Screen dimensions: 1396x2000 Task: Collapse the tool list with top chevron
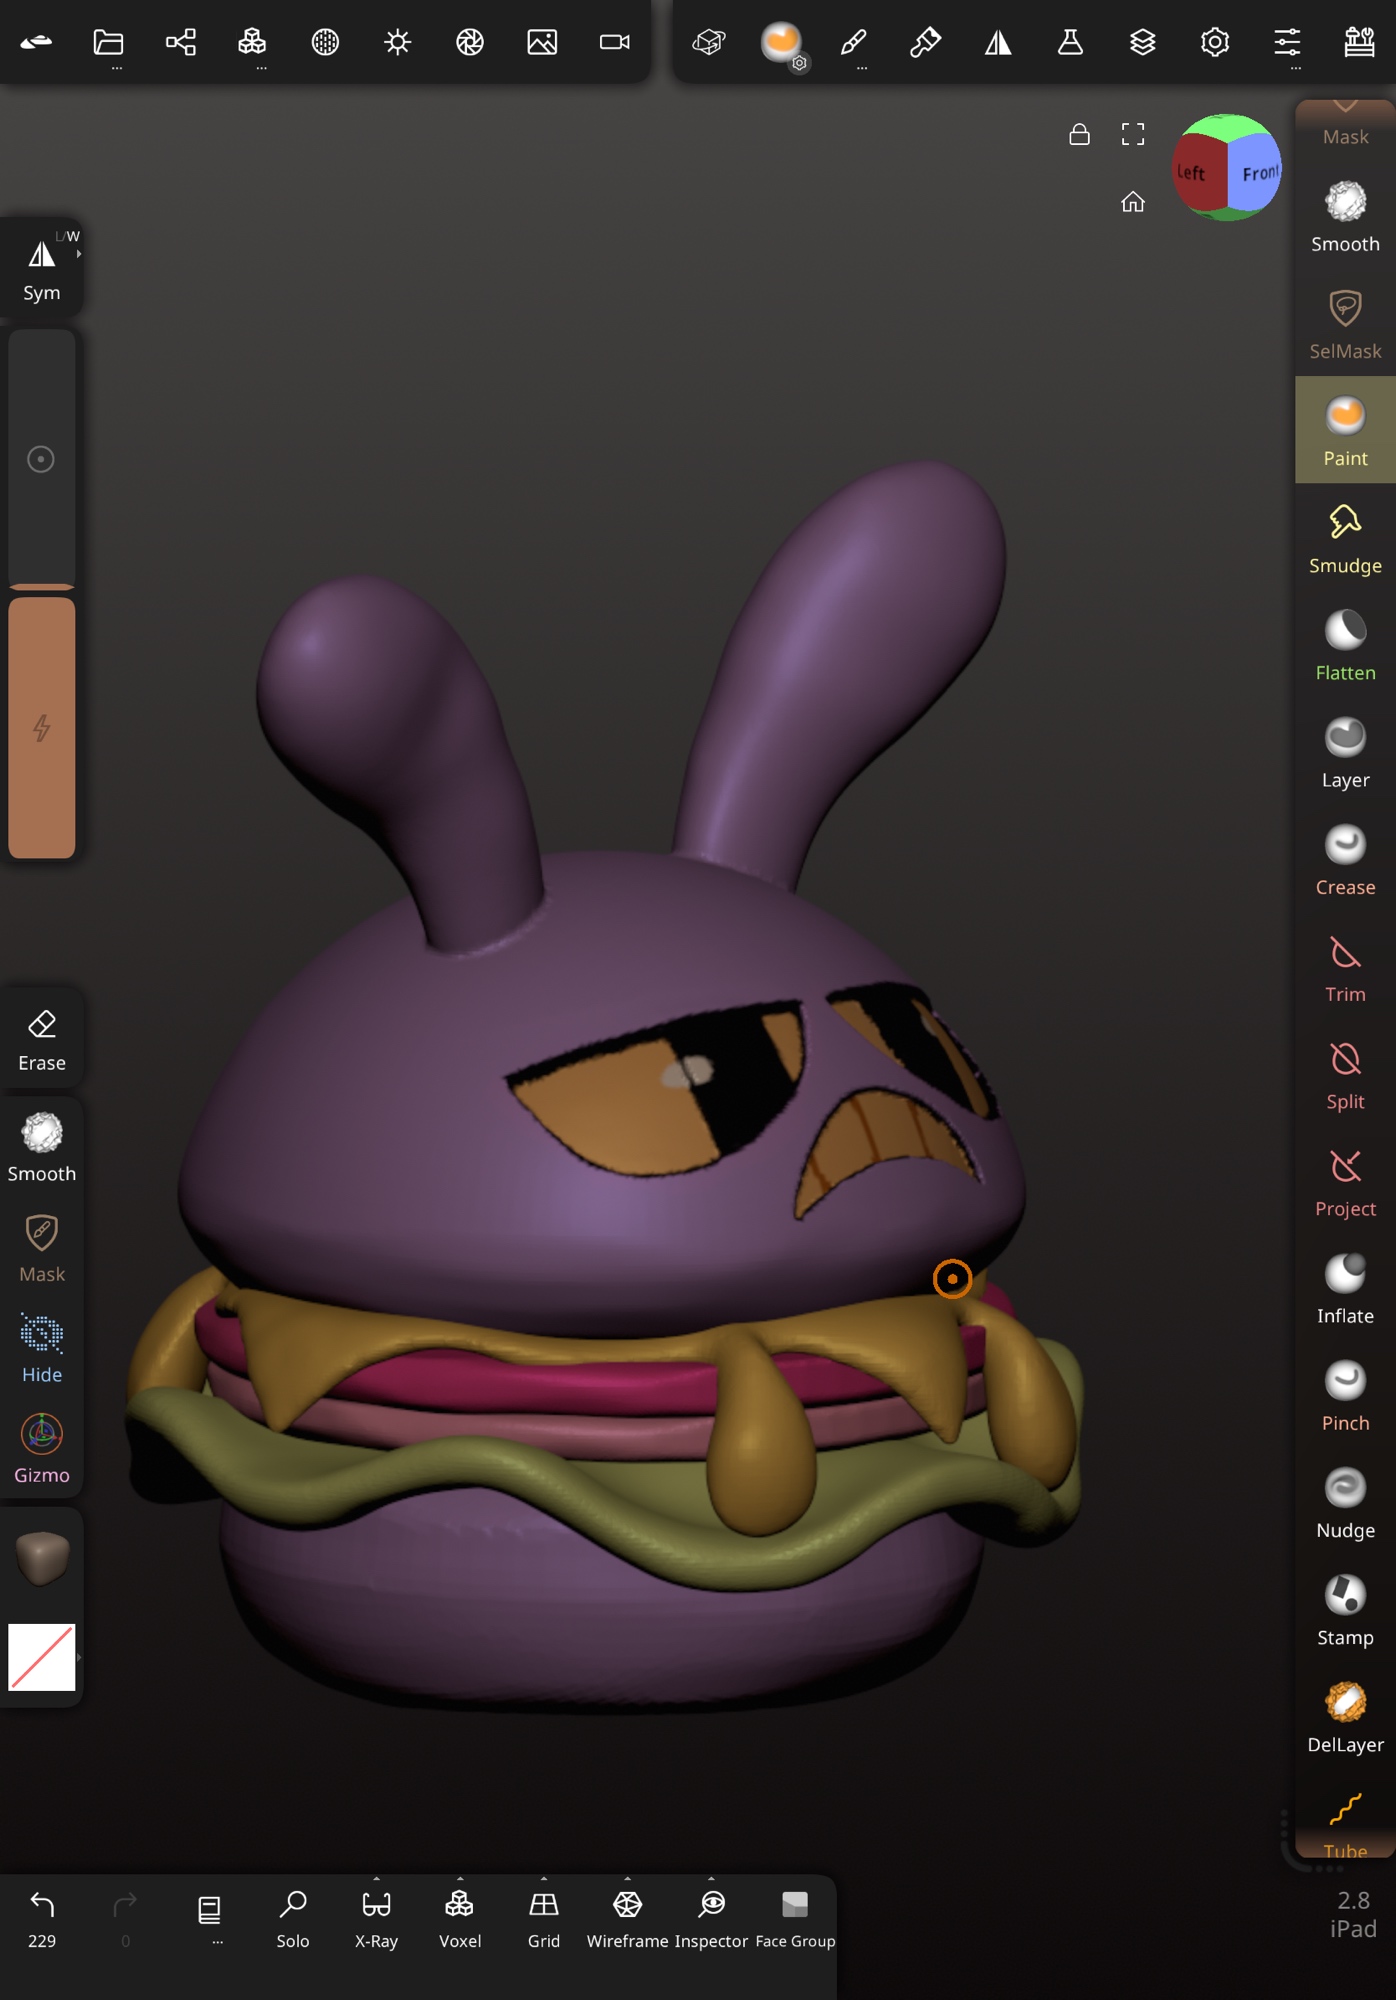pos(1345,106)
